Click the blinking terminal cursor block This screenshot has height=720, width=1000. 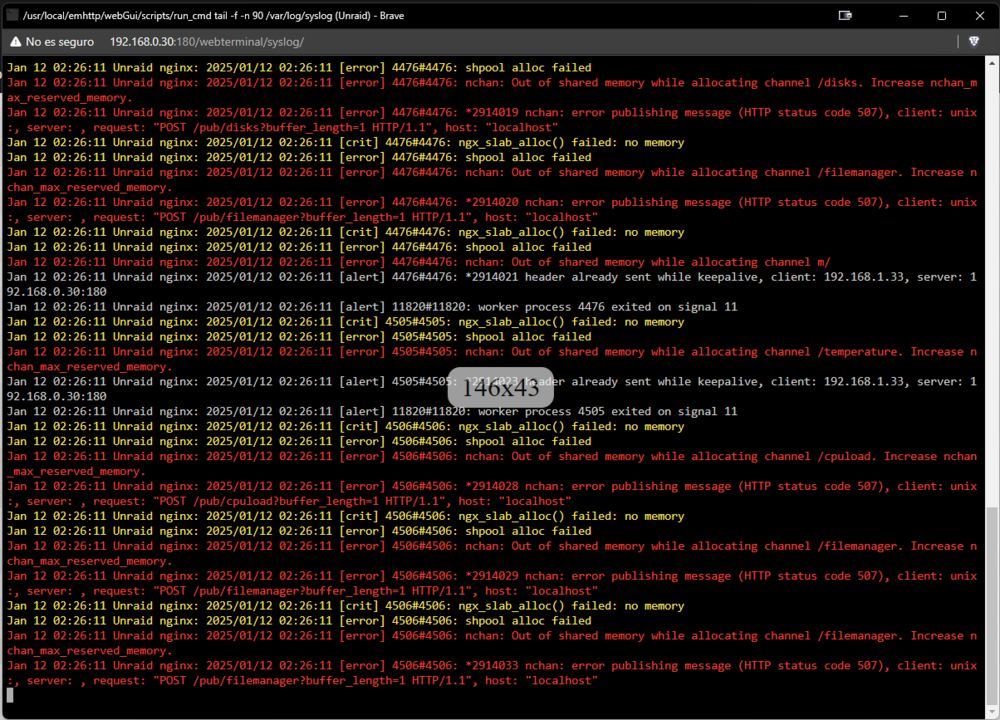point(10,695)
